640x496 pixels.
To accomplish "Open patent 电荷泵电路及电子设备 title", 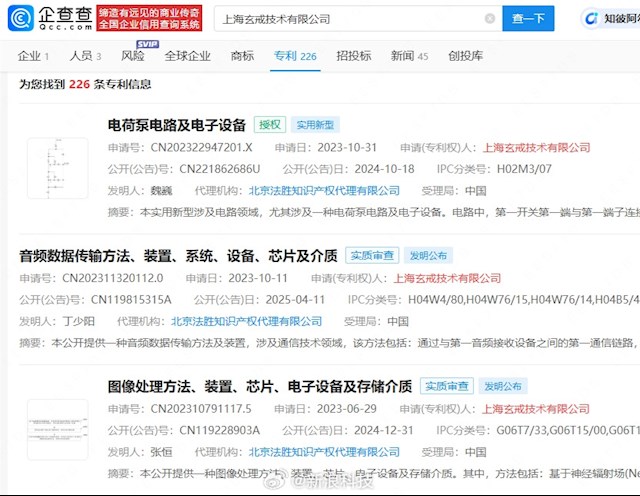I will tap(177, 125).
